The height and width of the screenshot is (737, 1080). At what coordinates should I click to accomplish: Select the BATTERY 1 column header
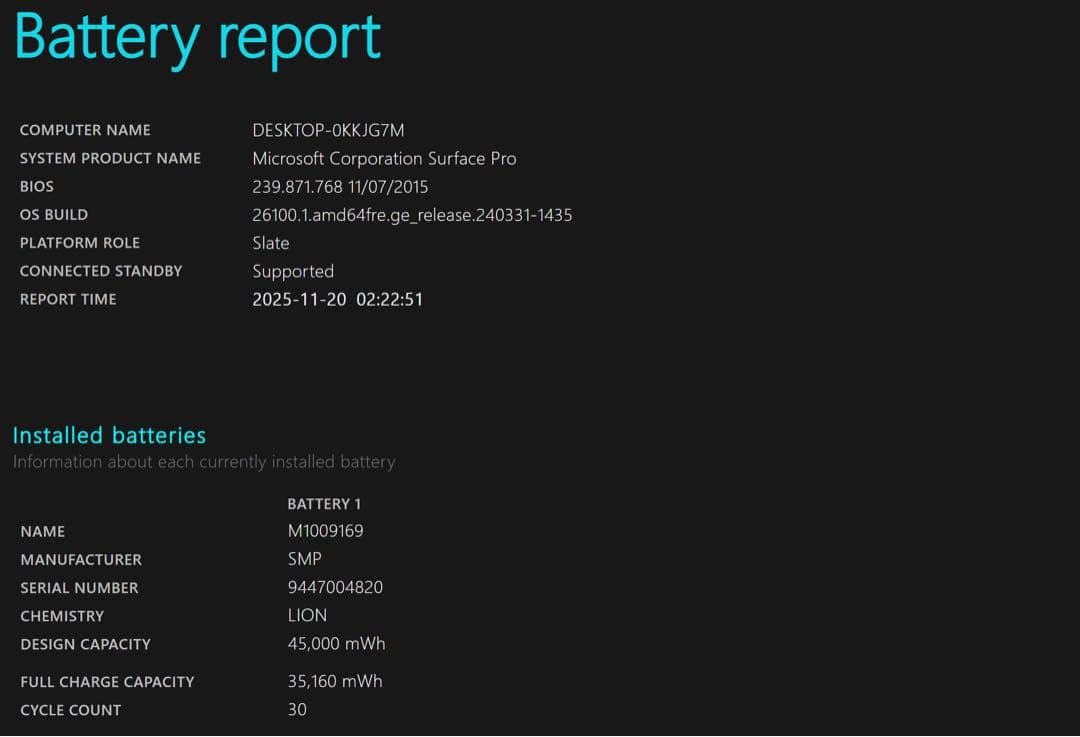coord(324,503)
